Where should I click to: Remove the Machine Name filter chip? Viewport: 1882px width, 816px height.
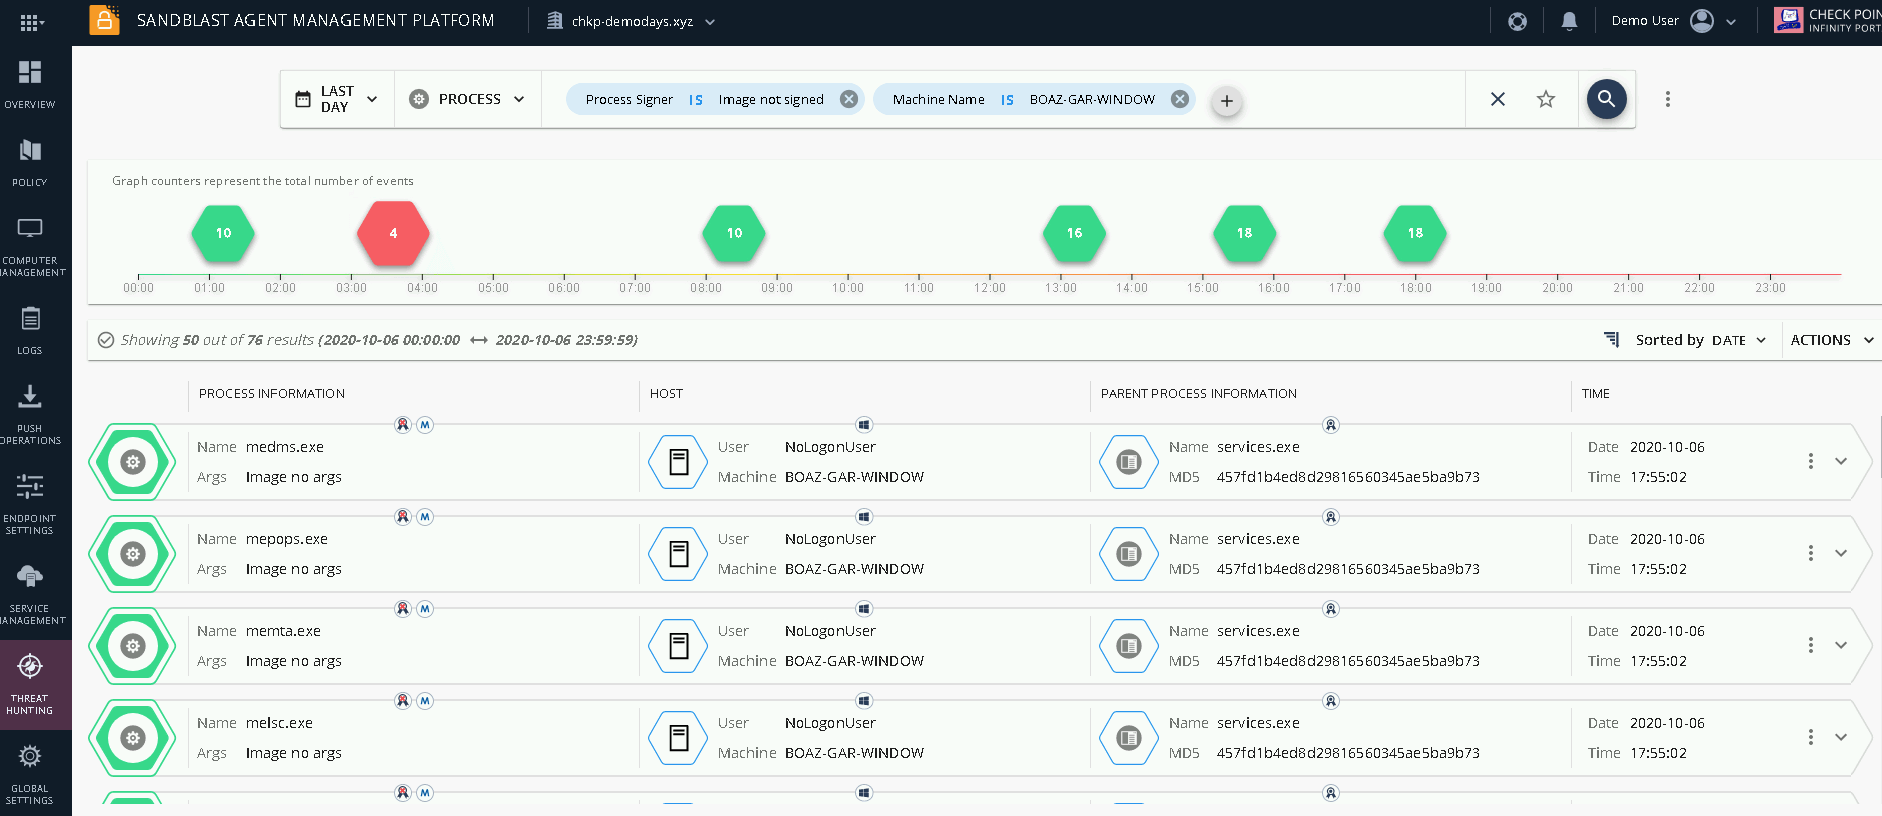(x=1180, y=99)
